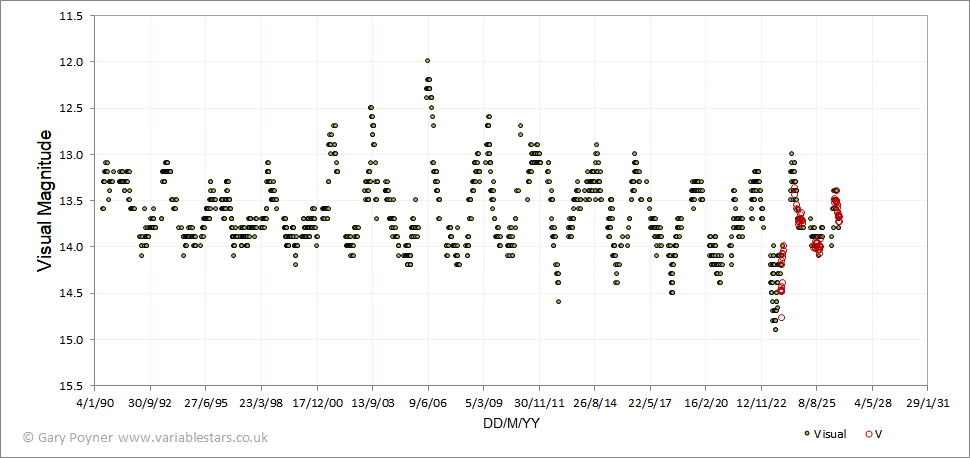
Task: Click the date label 22/5/17
Action: [650, 402]
